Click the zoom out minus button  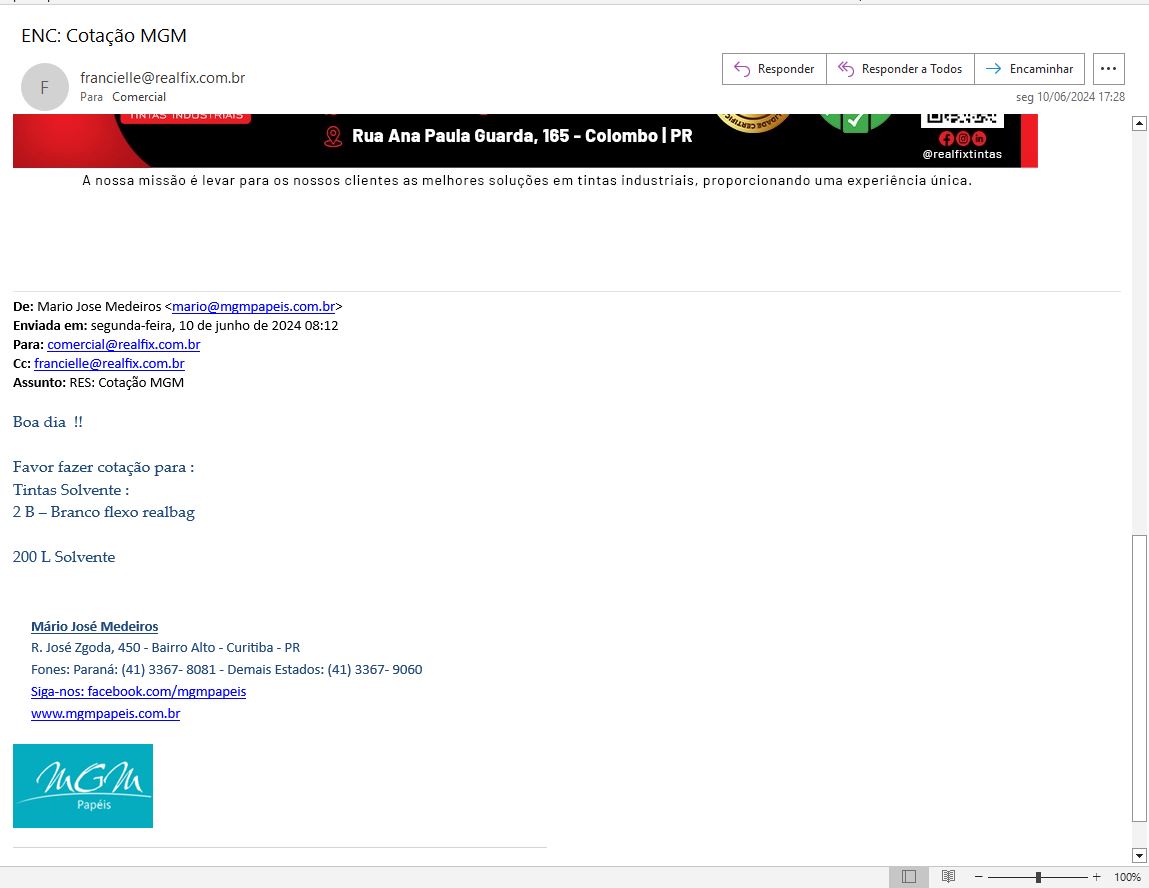[x=979, y=877]
